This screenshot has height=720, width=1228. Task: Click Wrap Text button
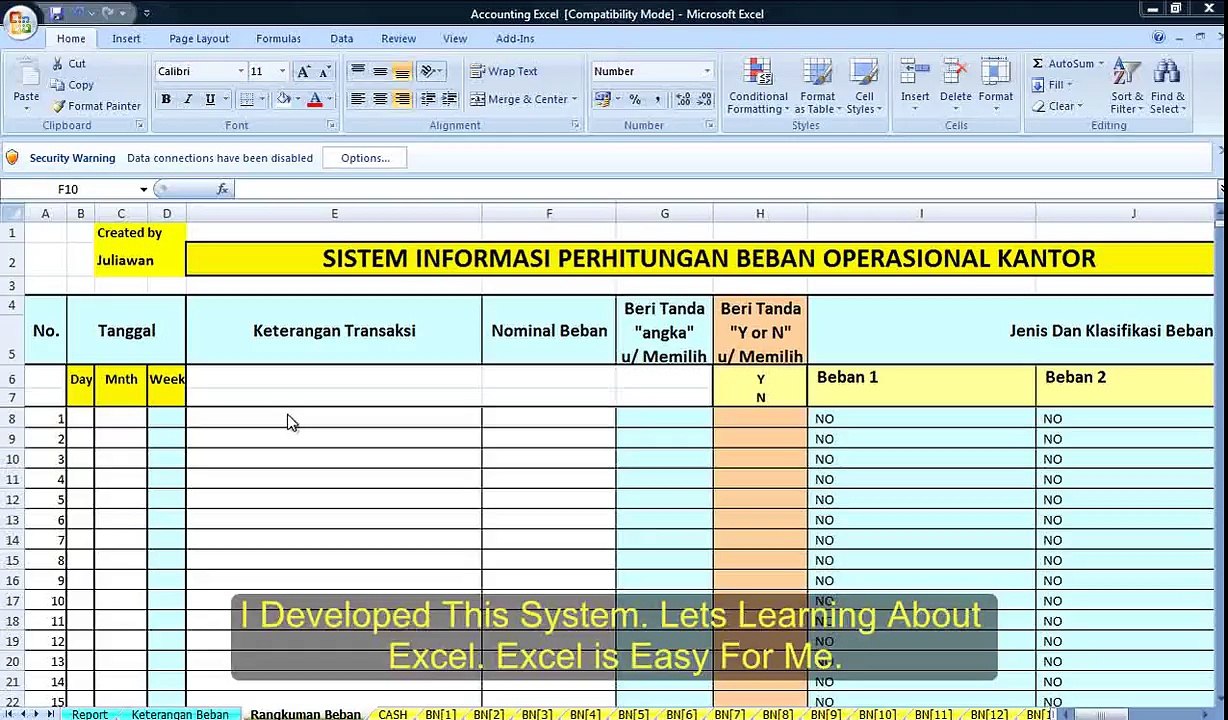(x=504, y=71)
